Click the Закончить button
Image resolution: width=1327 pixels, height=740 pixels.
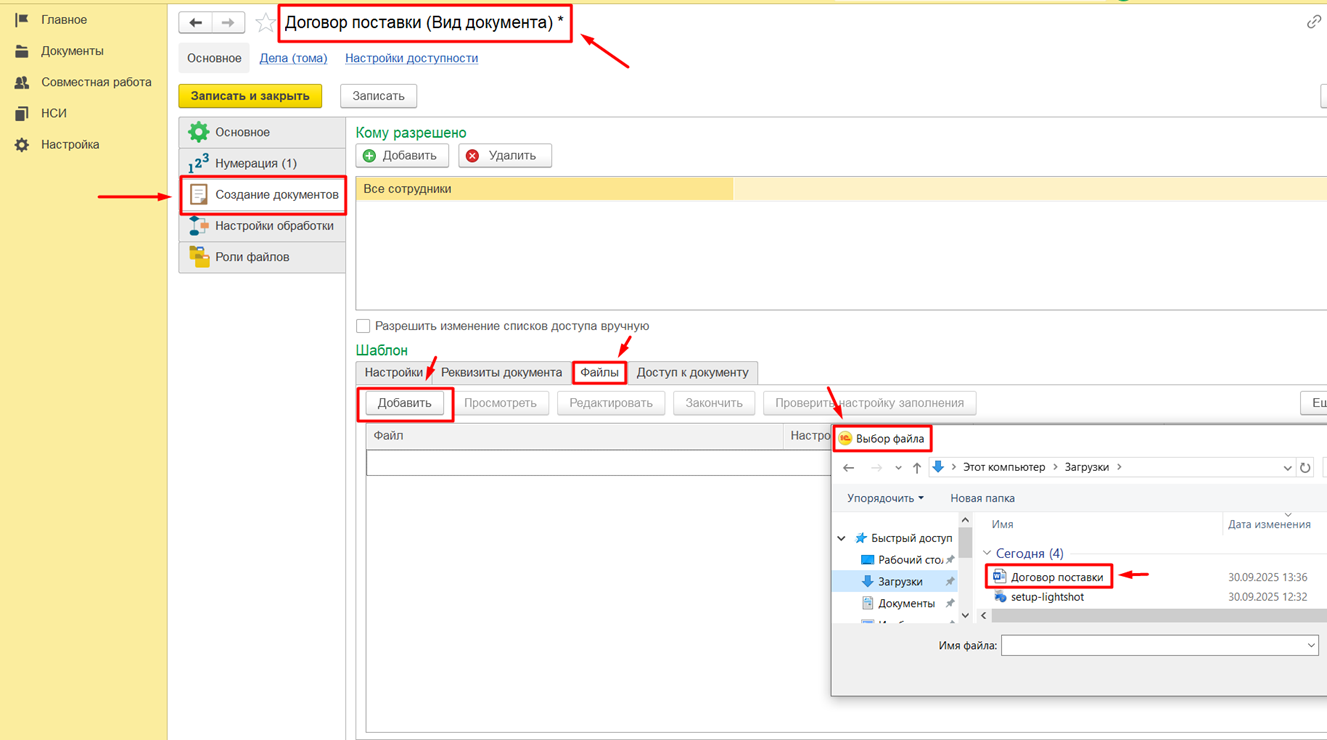714,403
